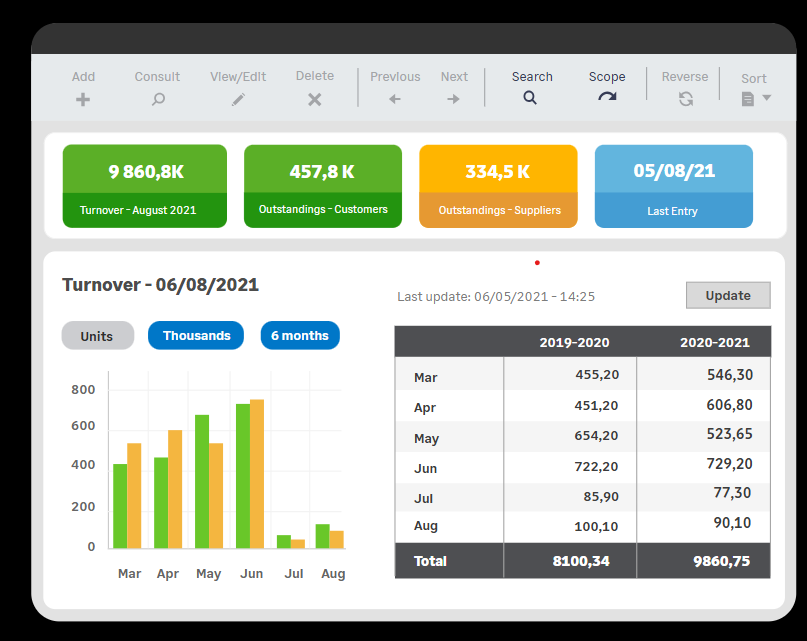Go to Previous record arrow
The width and height of the screenshot is (807, 641).
tap(394, 99)
